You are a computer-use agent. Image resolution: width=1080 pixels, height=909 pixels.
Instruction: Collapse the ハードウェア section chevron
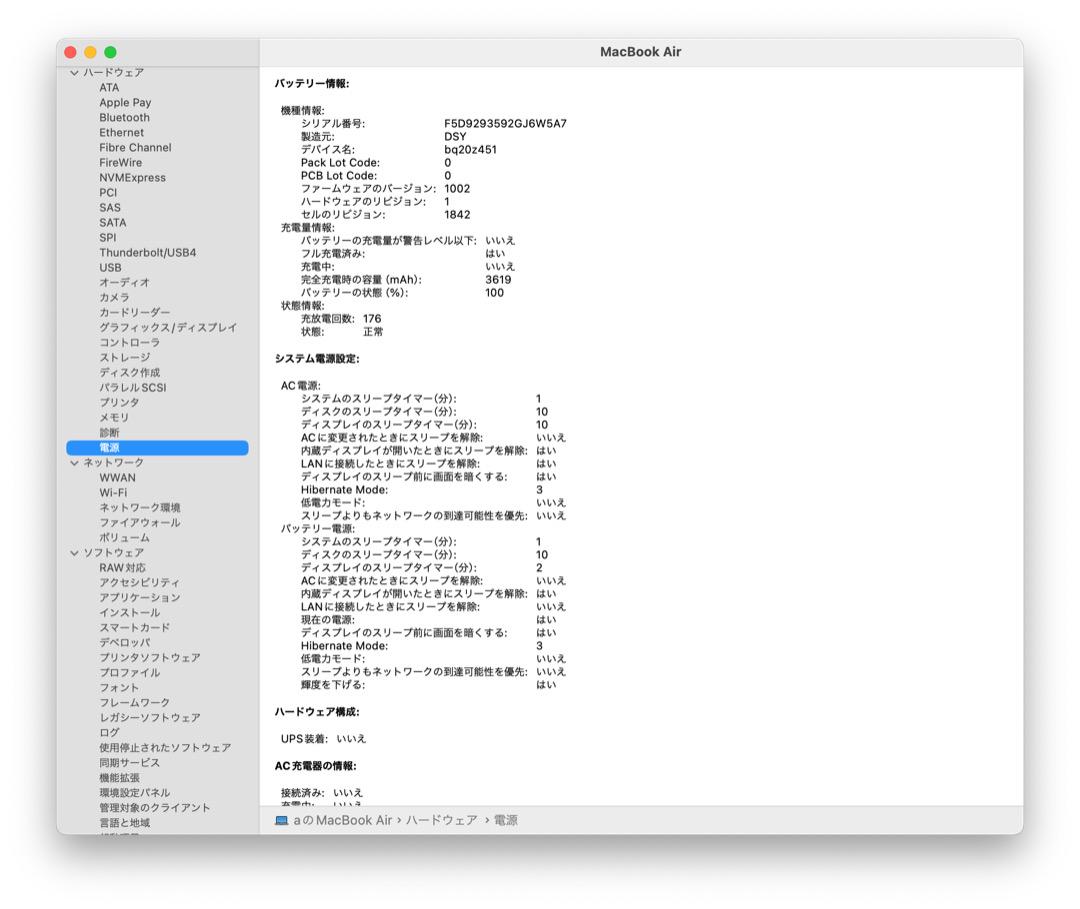(74, 72)
